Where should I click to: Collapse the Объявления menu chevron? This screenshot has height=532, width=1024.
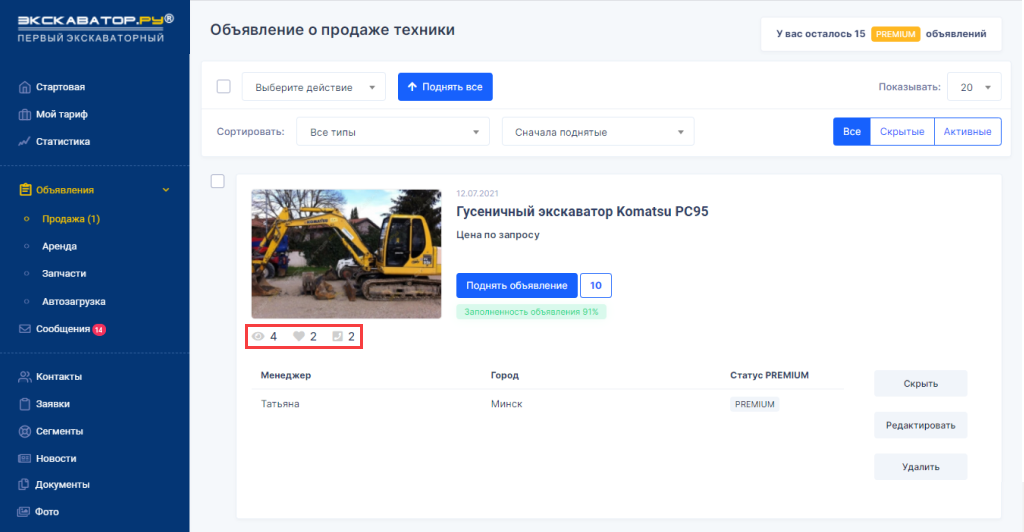click(x=166, y=190)
